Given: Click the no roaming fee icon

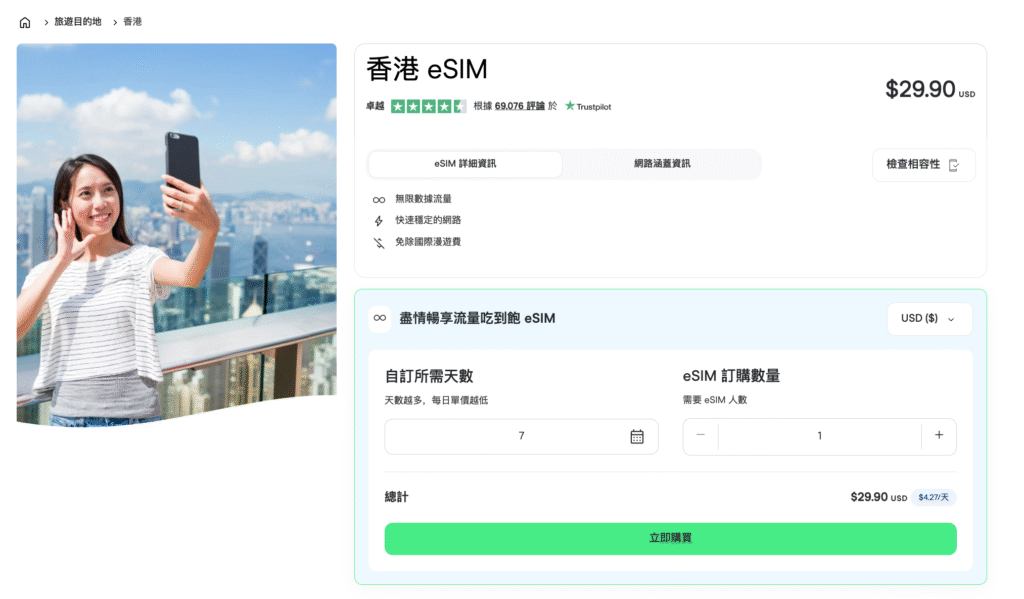Looking at the screenshot, I should [x=379, y=242].
